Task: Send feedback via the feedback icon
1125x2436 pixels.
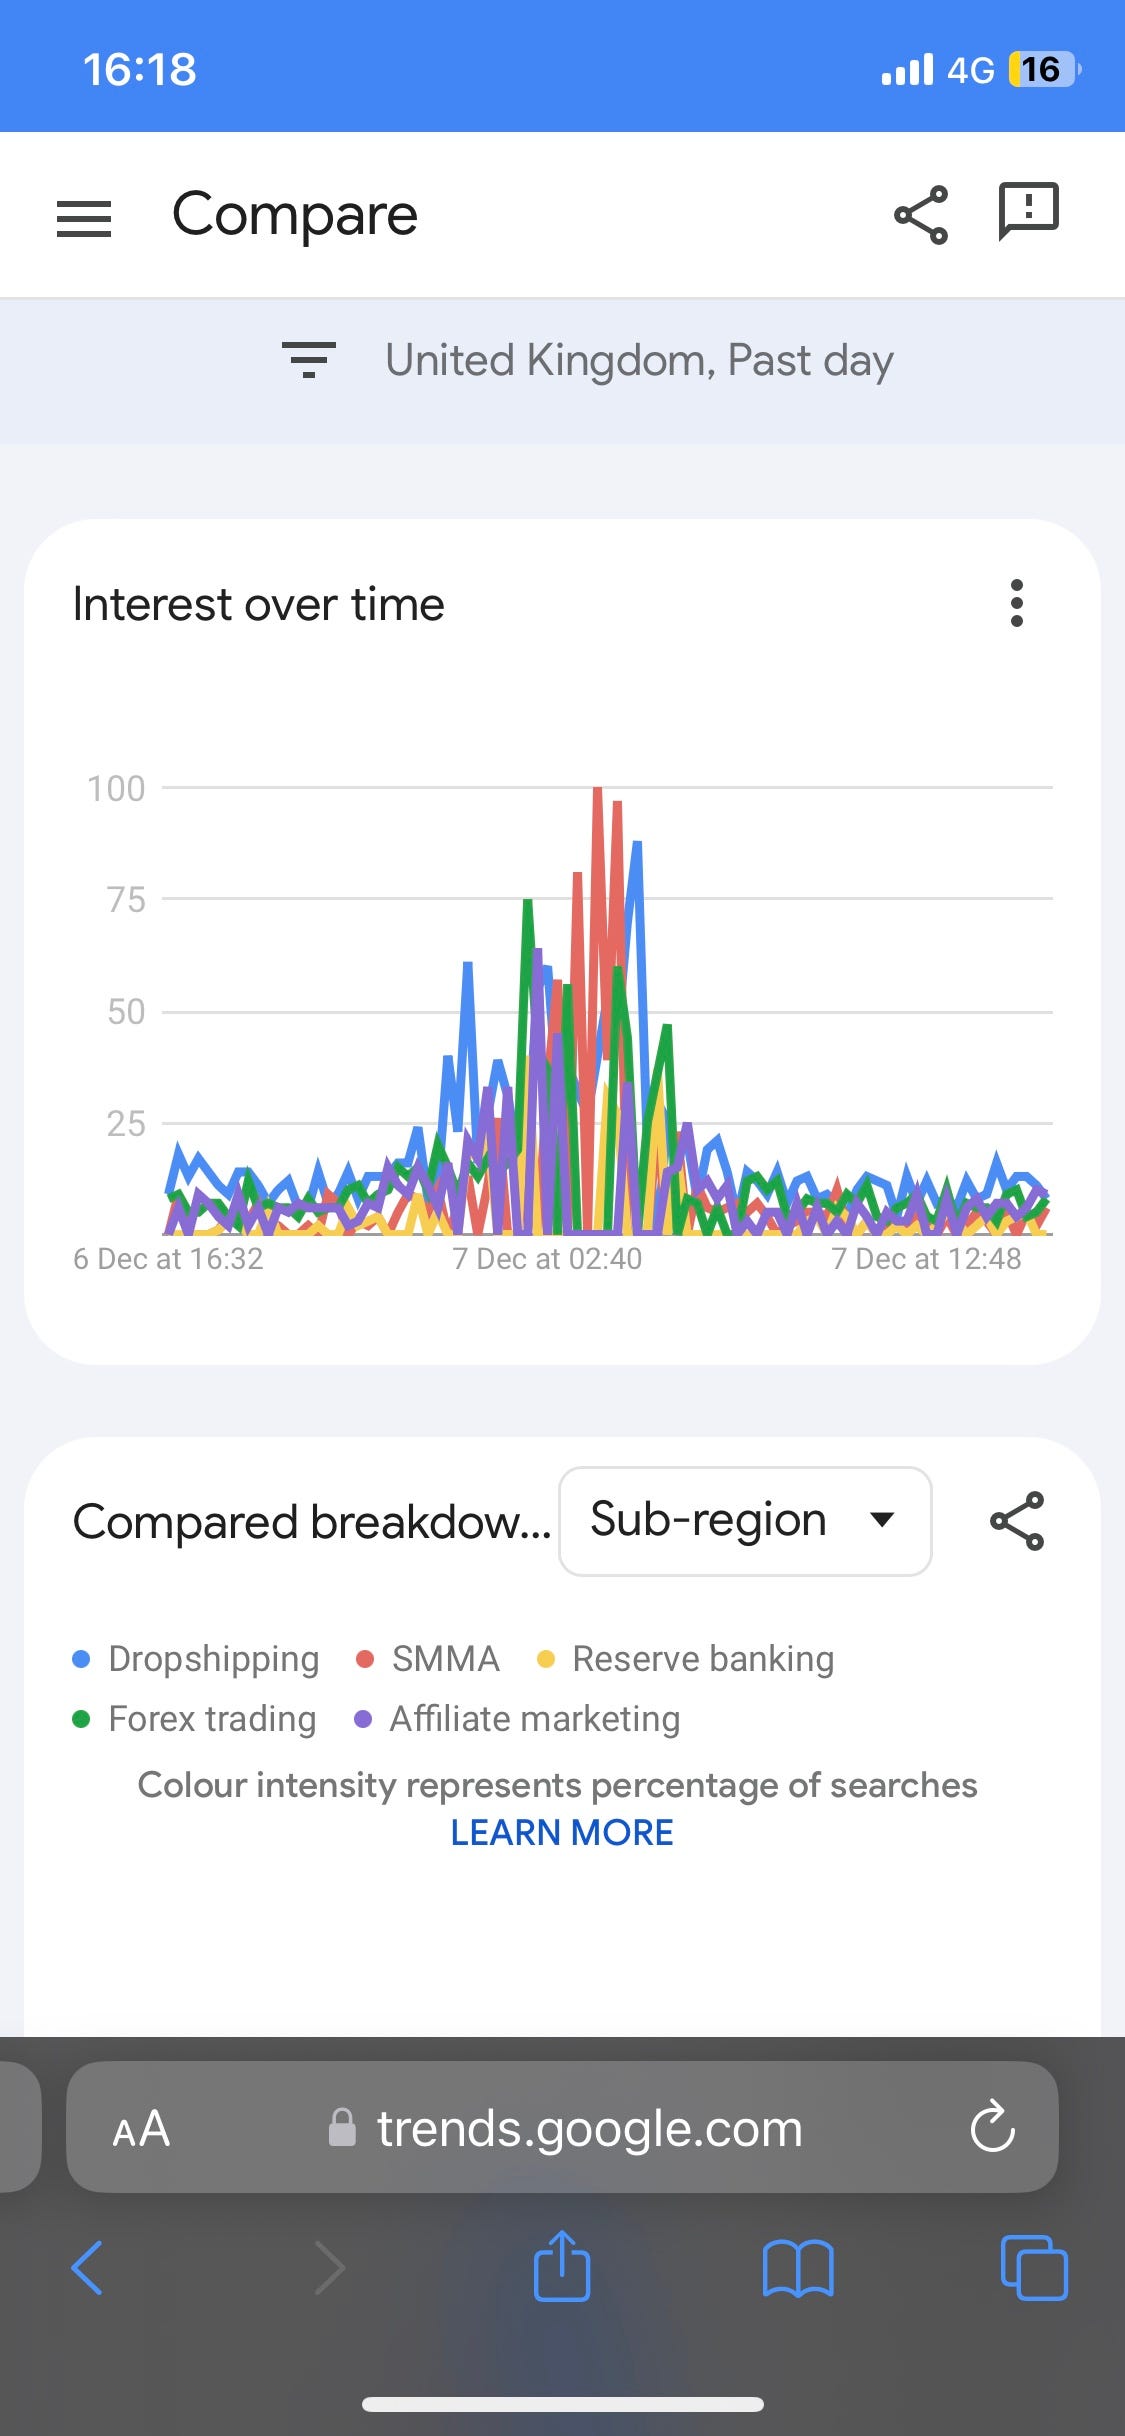Action: (1026, 211)
